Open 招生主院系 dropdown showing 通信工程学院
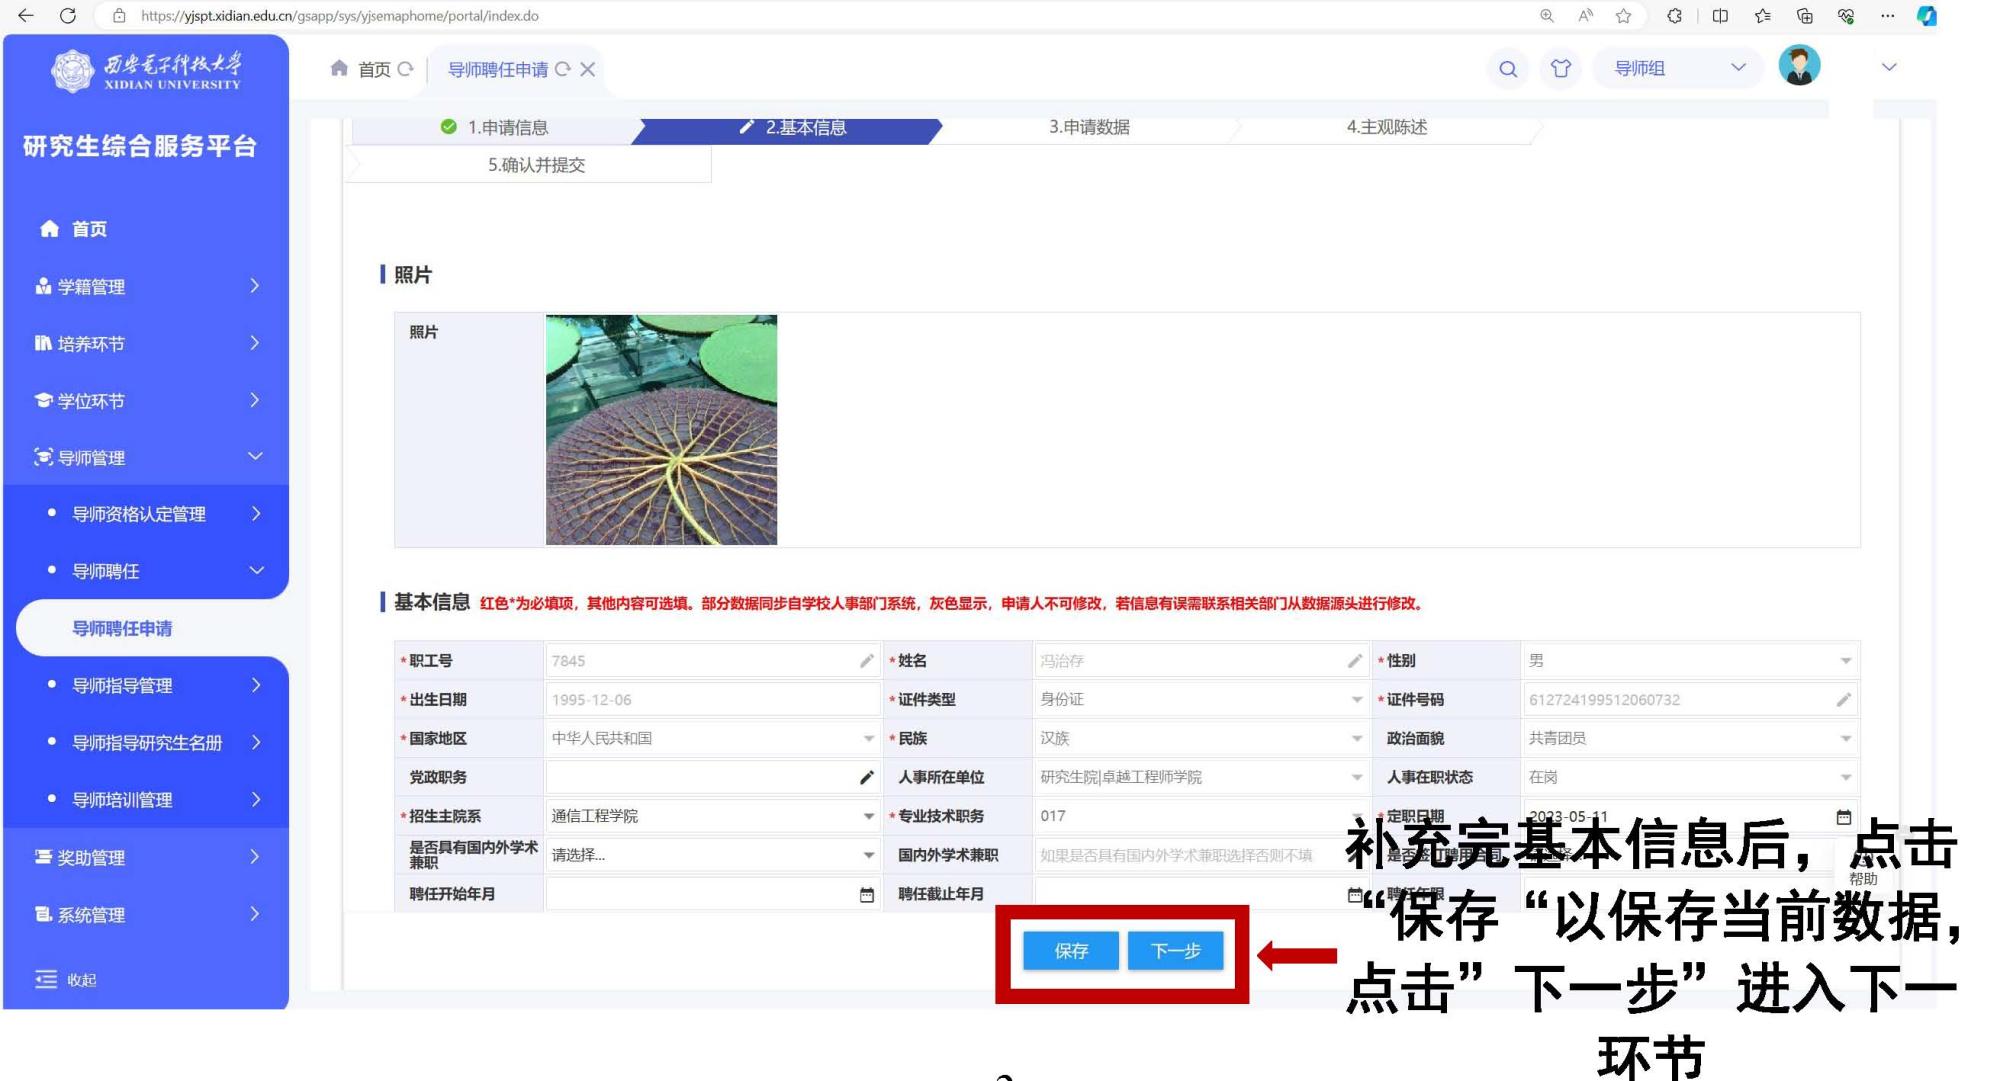2000x1081 pixels. pyautogui.click(x=711, y=816)
